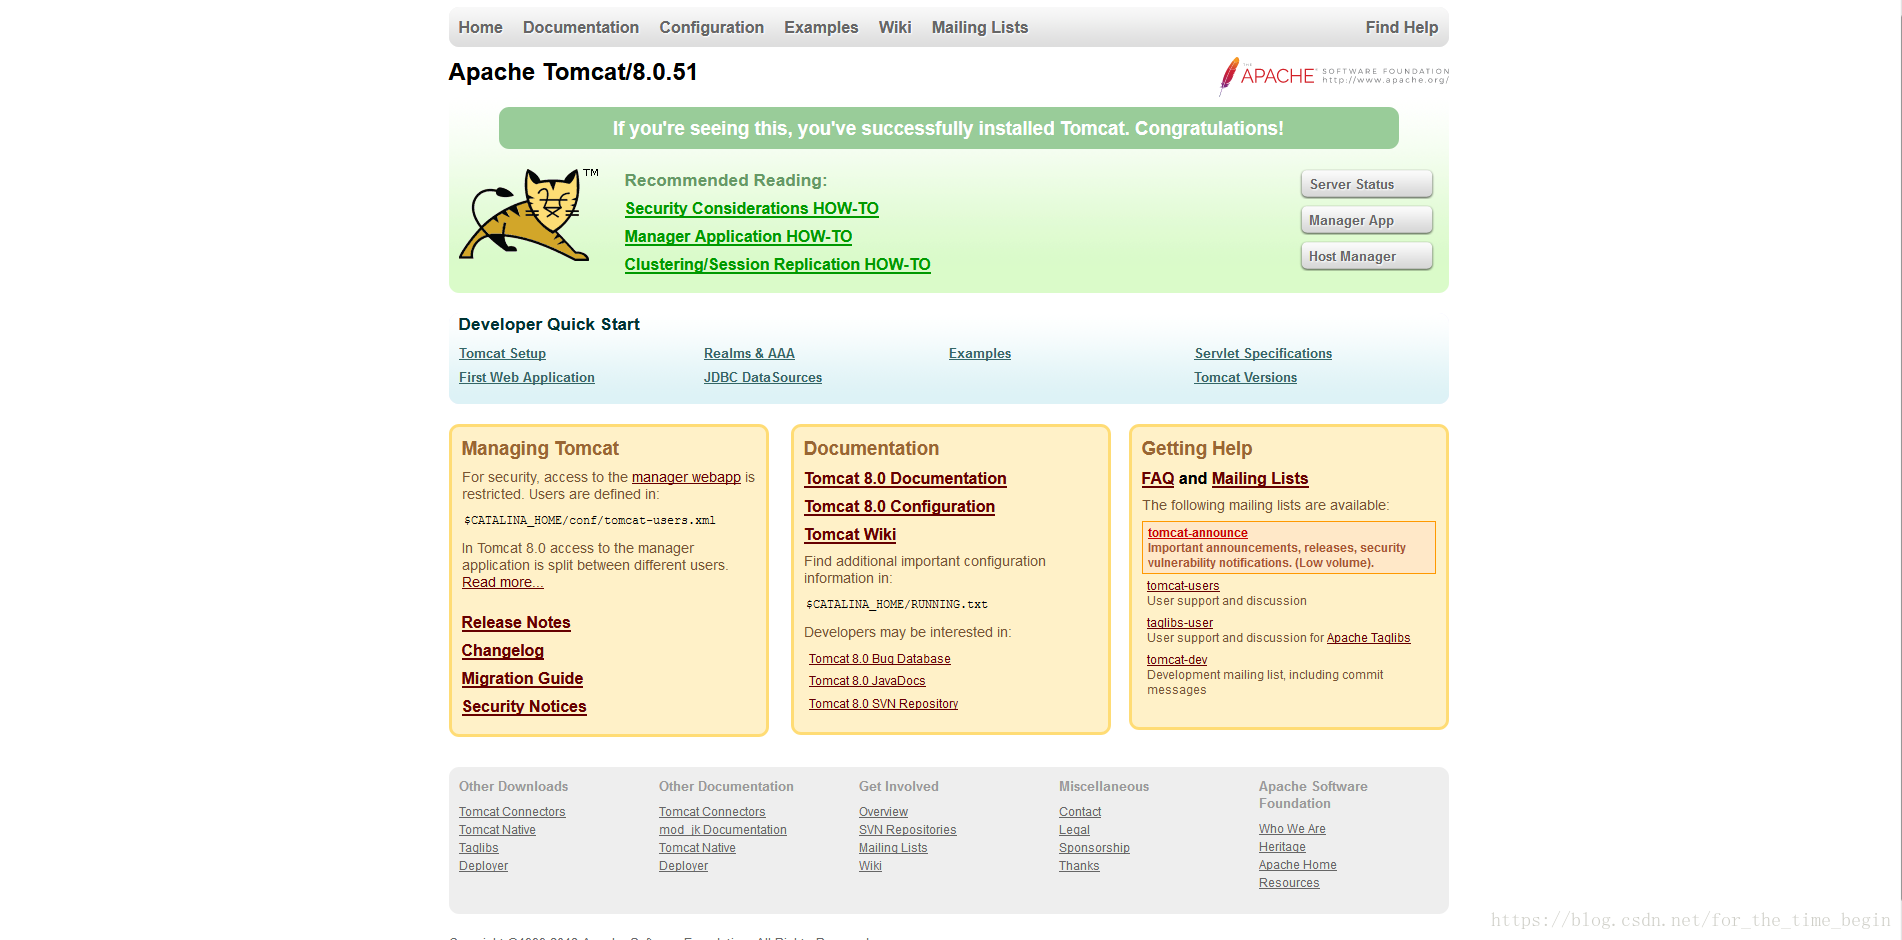
Task: Open the Tomcat Versions link
Action: click(x=1245, y=377)
